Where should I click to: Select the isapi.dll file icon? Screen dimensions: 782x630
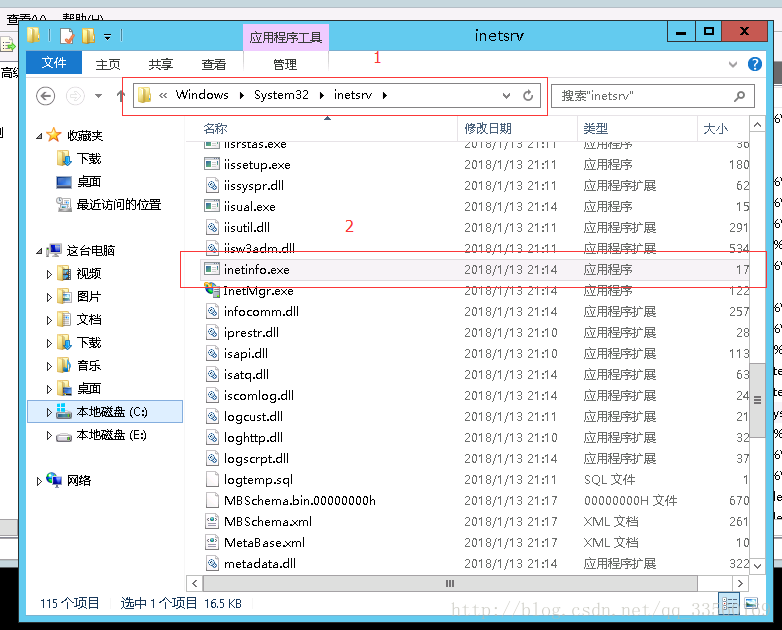pyautogui.click(x=212, y=353)
